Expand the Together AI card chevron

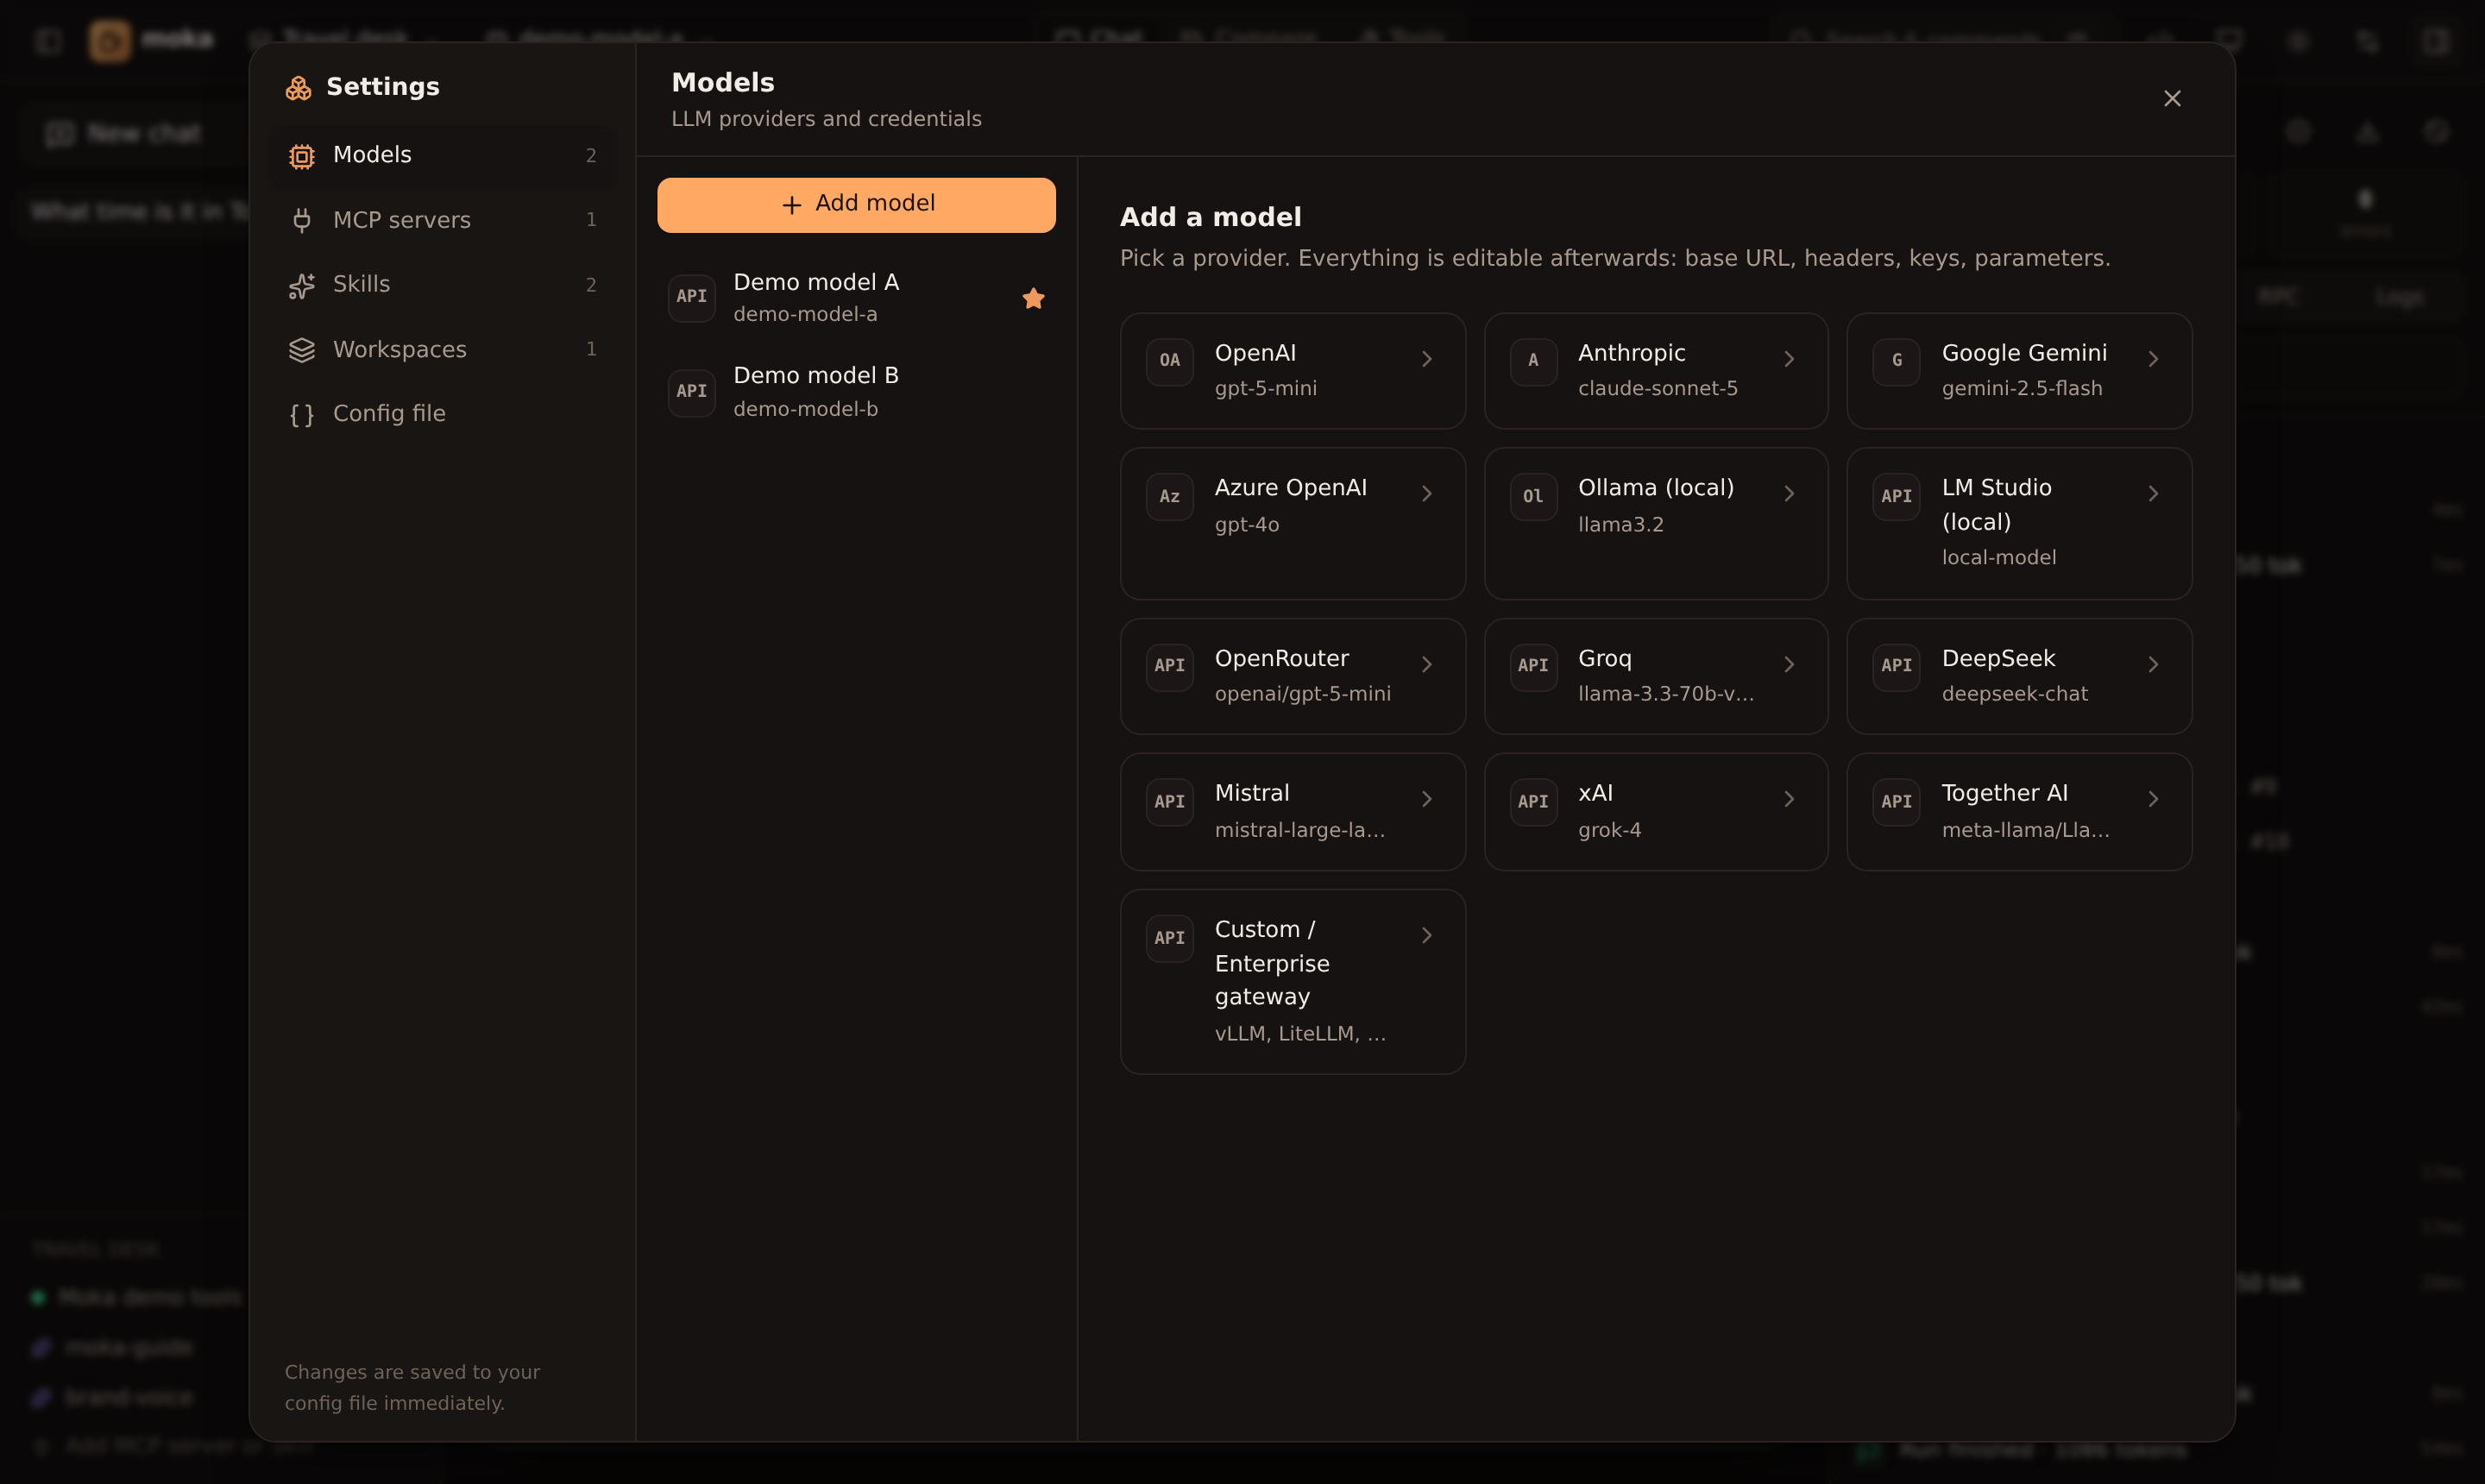[2153, 799]
